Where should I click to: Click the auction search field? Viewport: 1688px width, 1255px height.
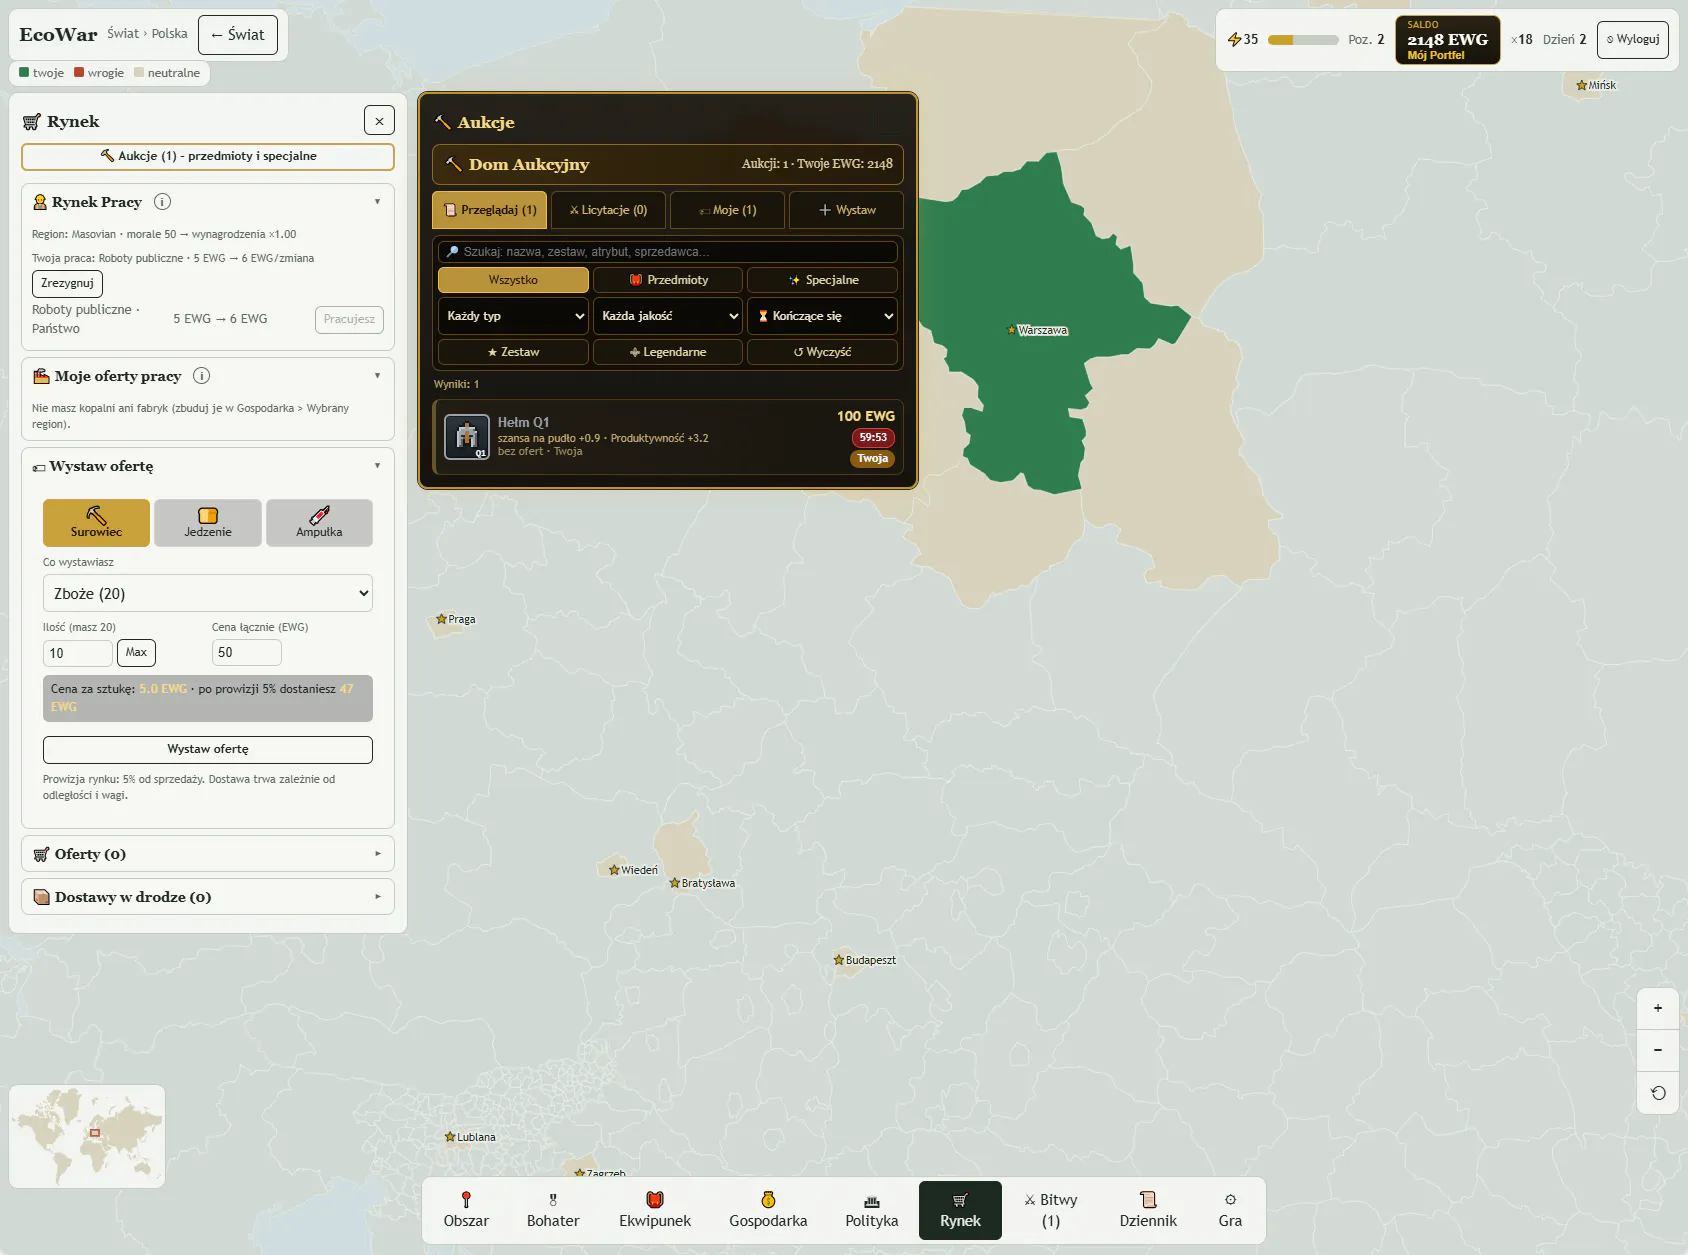click(x=668, y=252)
